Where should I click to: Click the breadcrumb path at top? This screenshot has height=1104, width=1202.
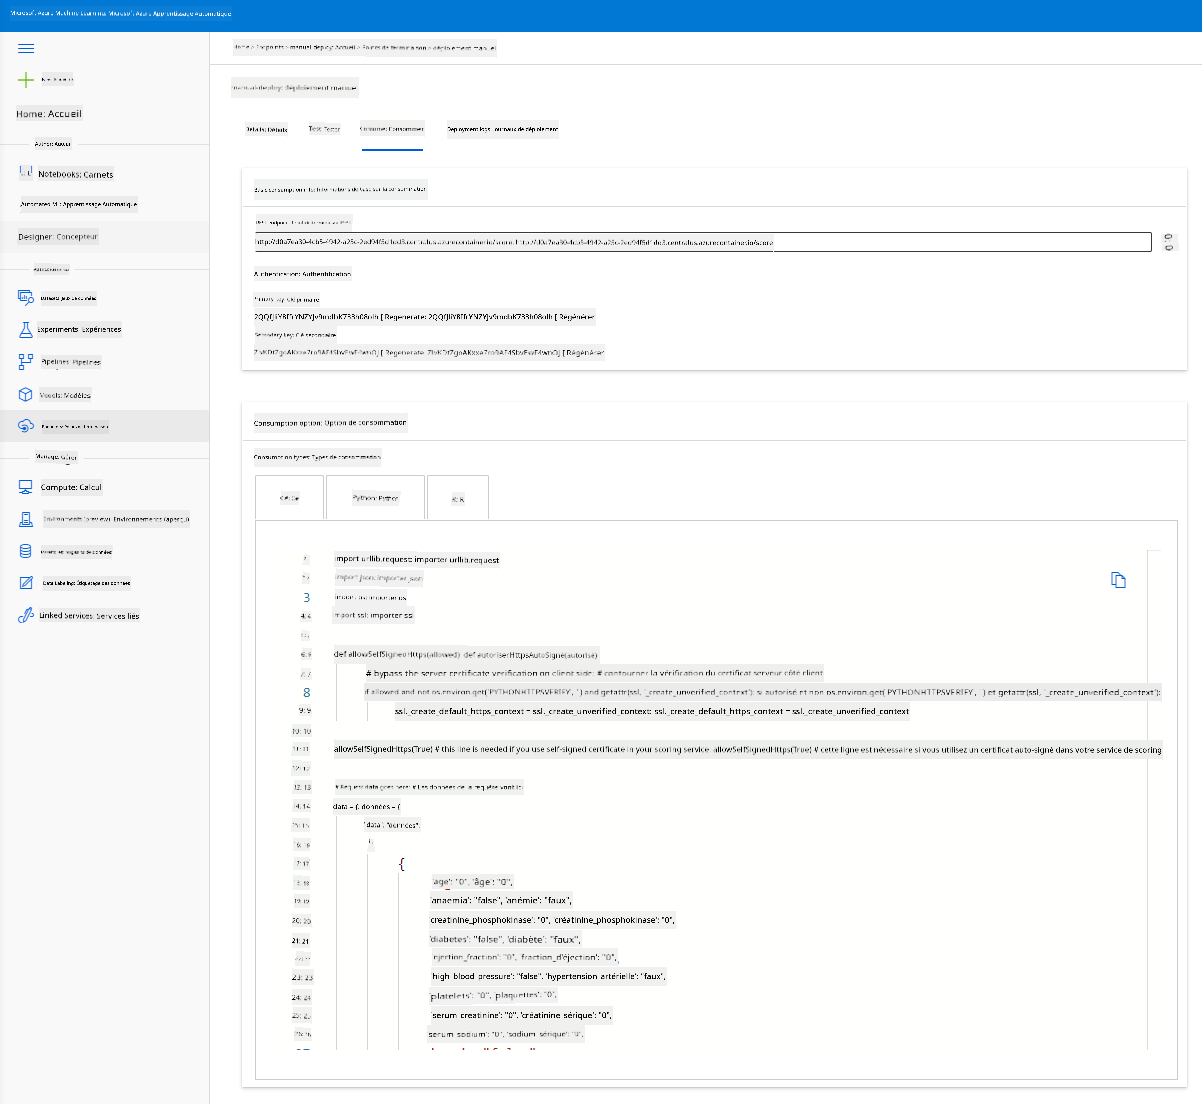coord(364,47)
